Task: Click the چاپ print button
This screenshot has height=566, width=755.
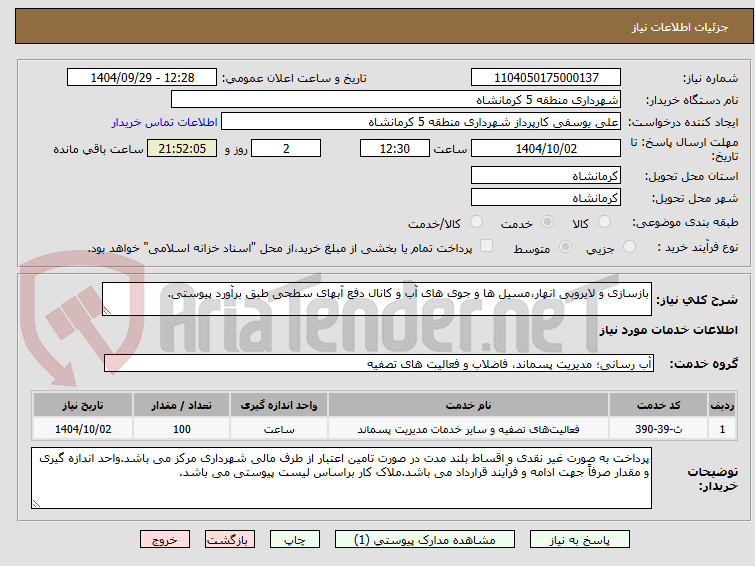Action: tap(295, 540)
